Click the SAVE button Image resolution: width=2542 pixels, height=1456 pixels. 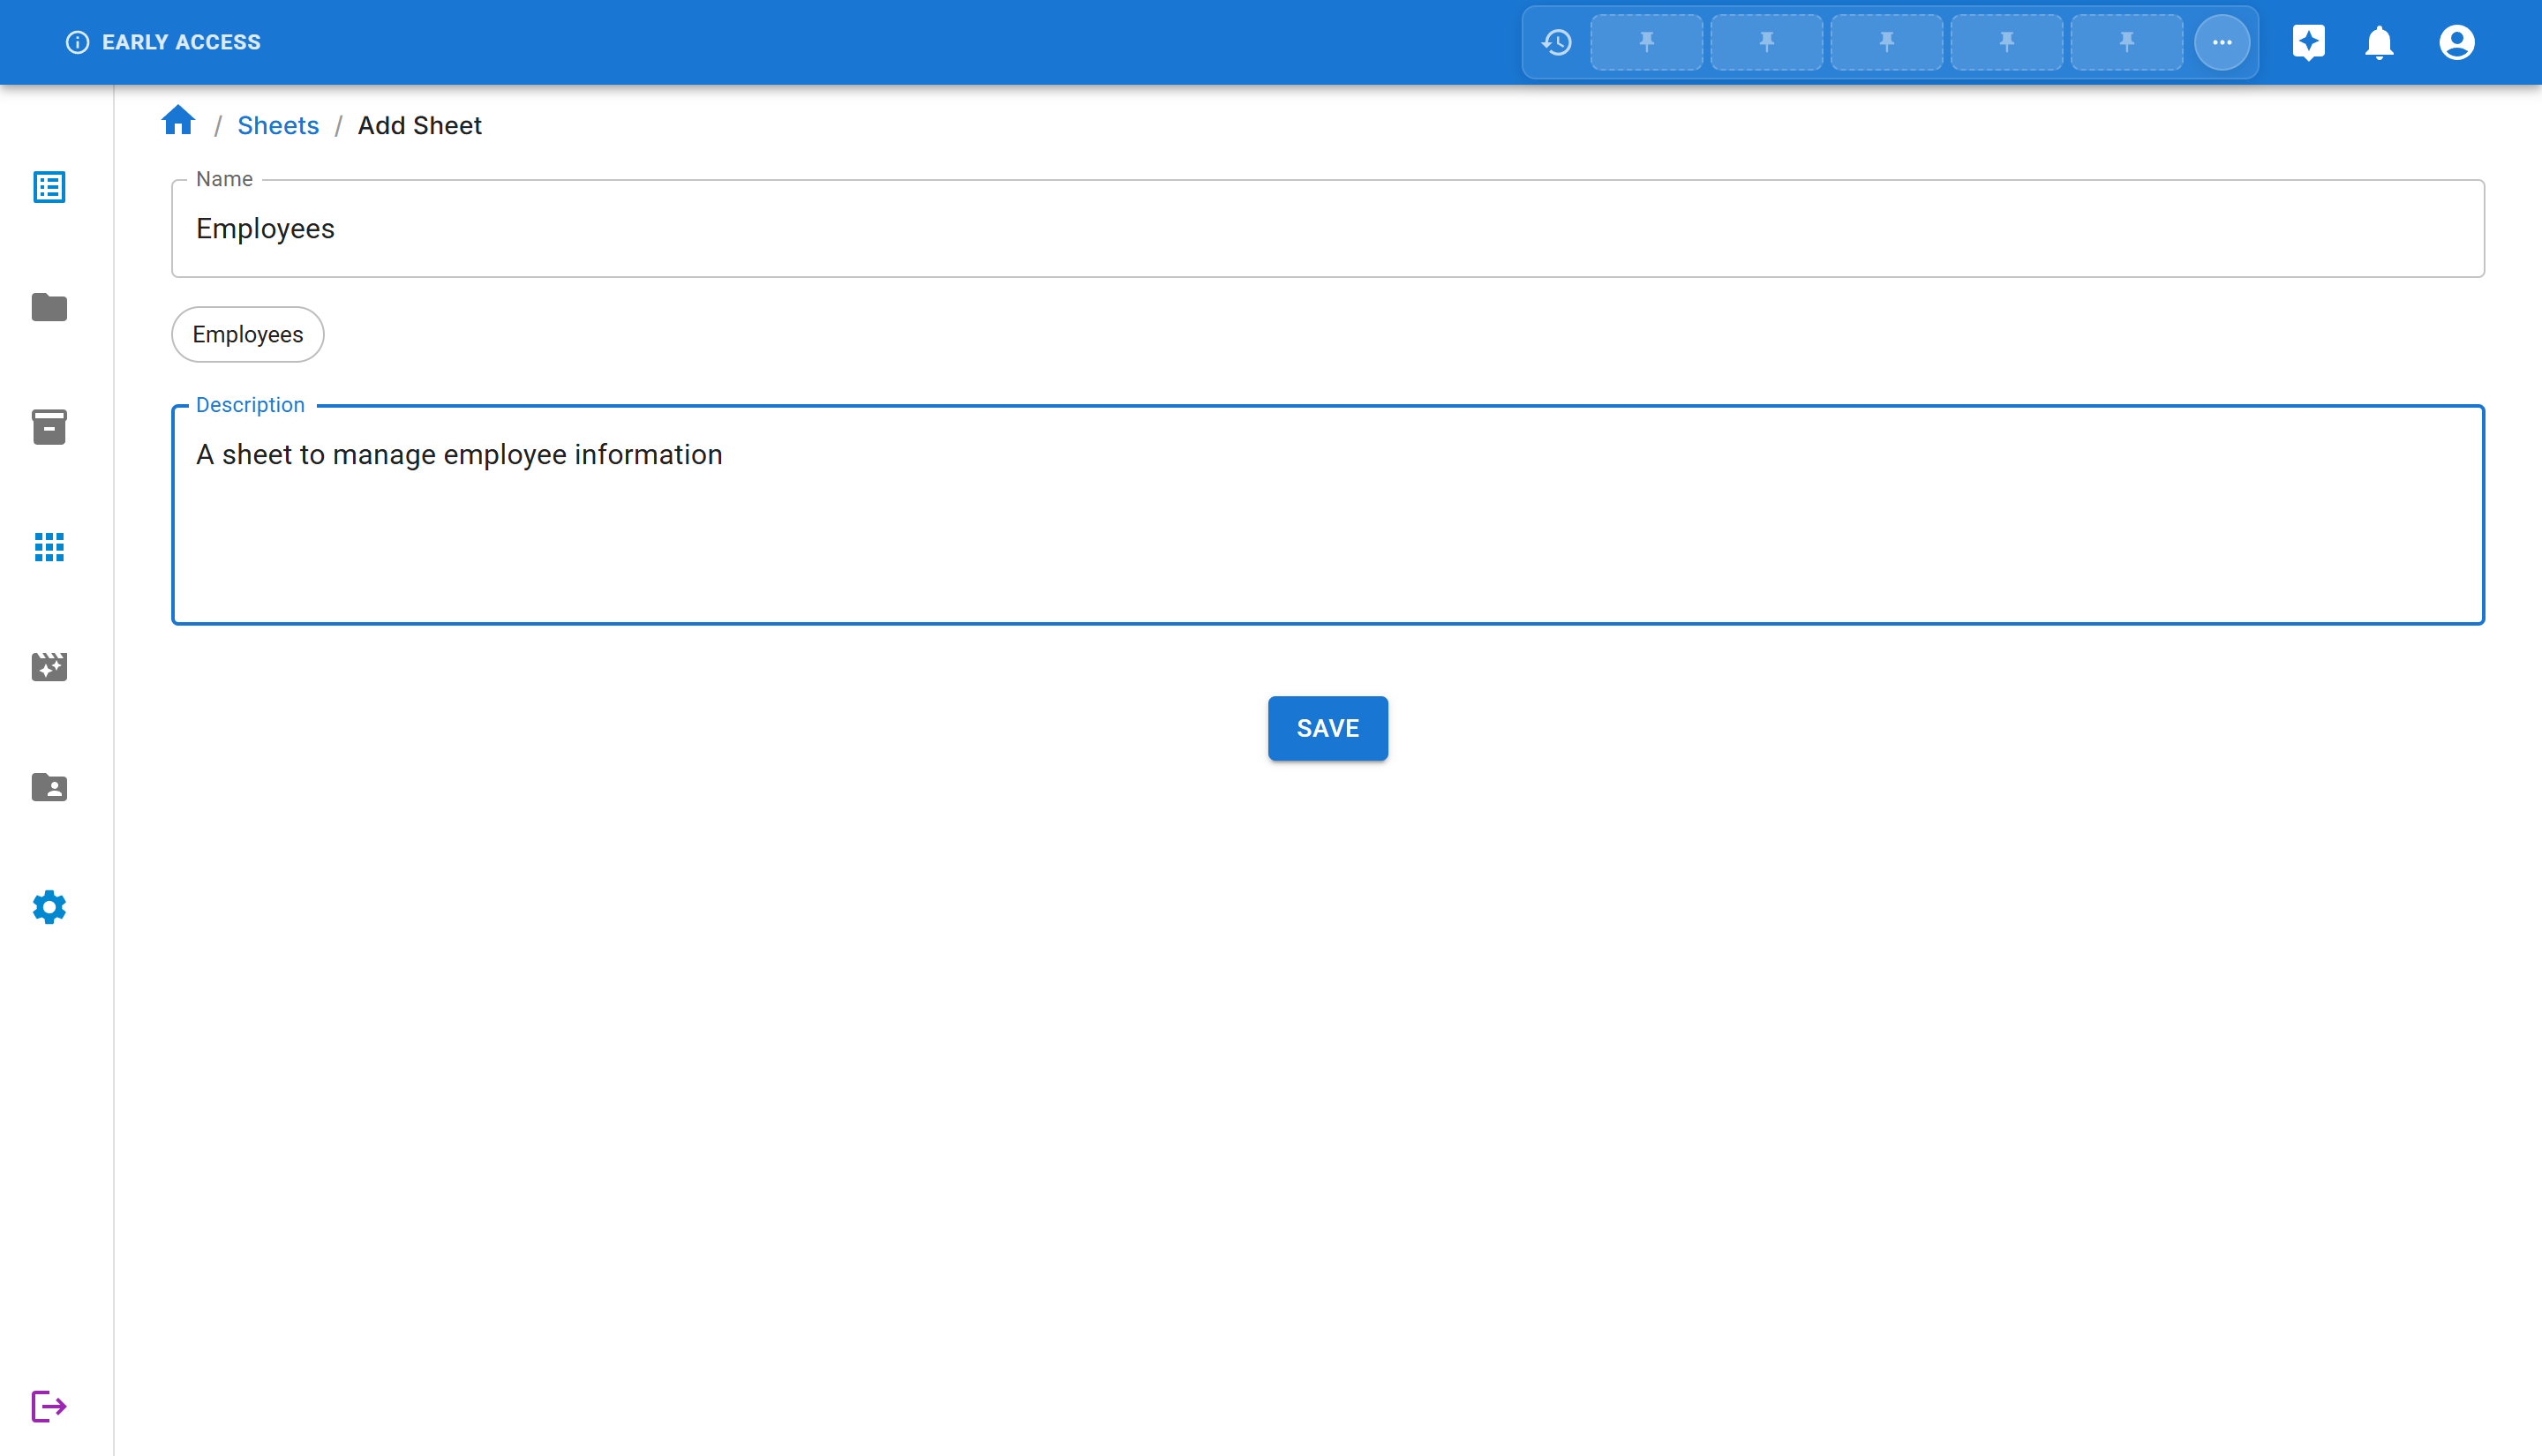(x=1327, y=728)
